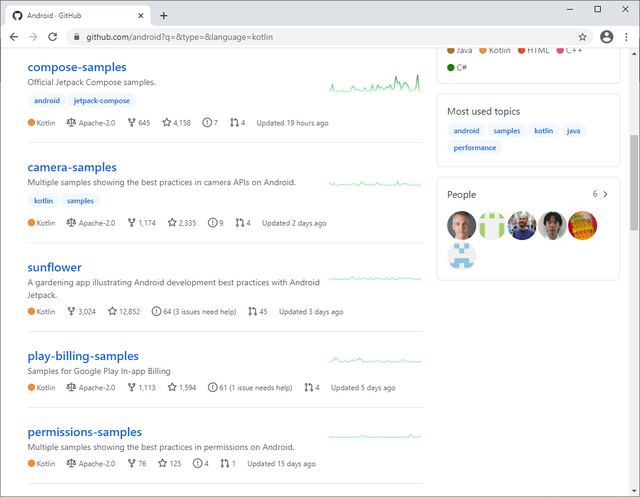Bookmark this page with the star icon

pos(582,37)
